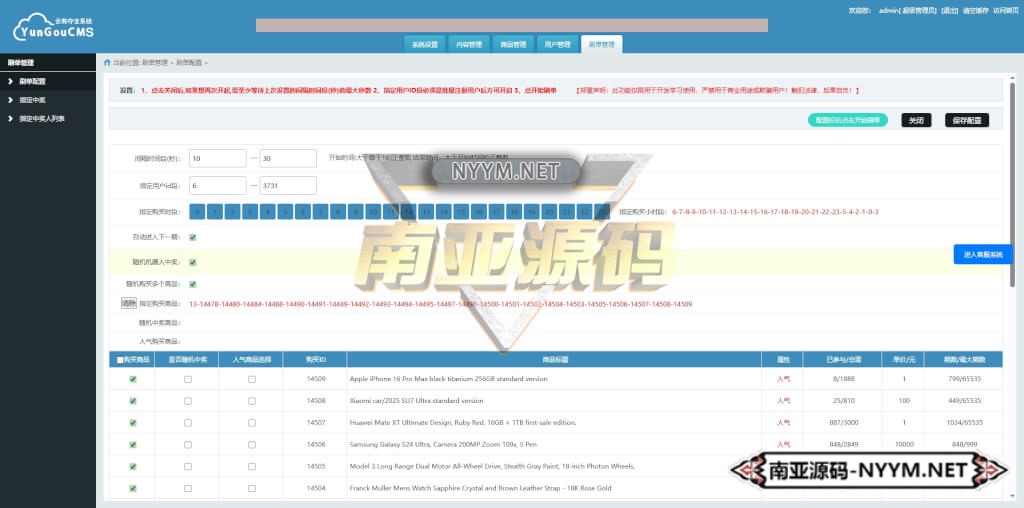Image resolution: width=1024 pixels, height=508 pixels.
Task: Select hour 10 in the purchase period row
Action: (372, 212)
